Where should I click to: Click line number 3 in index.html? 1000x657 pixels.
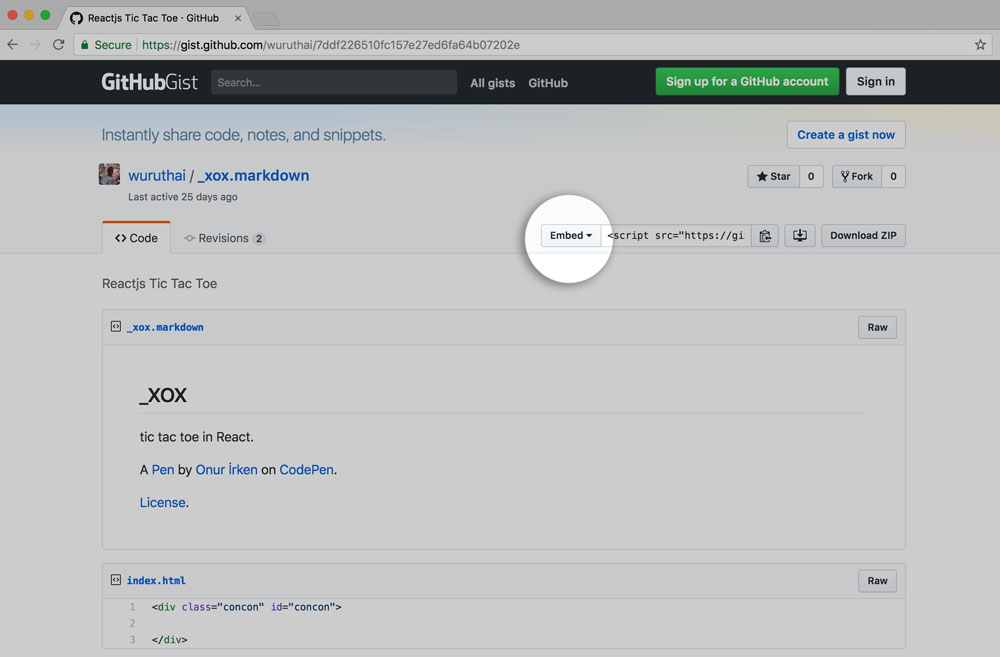point(133,640)
